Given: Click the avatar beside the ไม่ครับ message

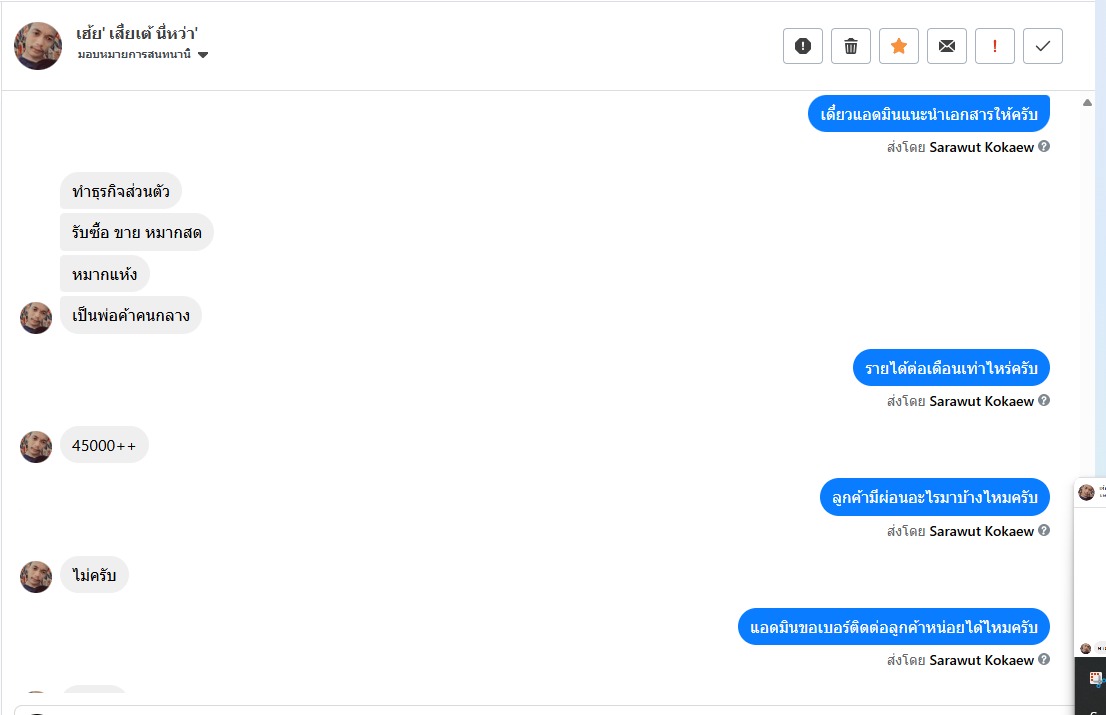Looking at the screenshot, I should [36, 577].
